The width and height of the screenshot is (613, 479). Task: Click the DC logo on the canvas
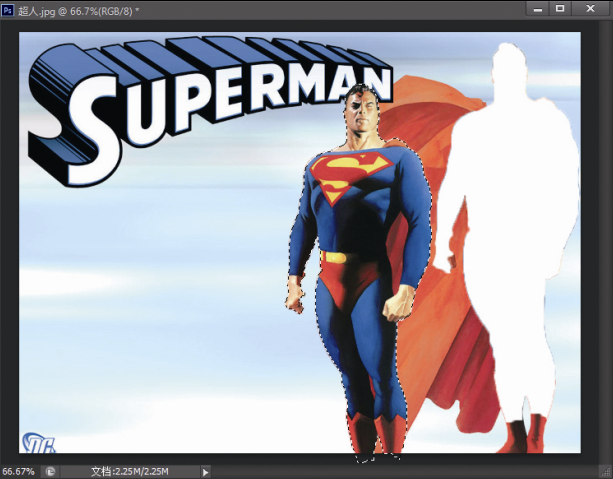tap(38, 442)
